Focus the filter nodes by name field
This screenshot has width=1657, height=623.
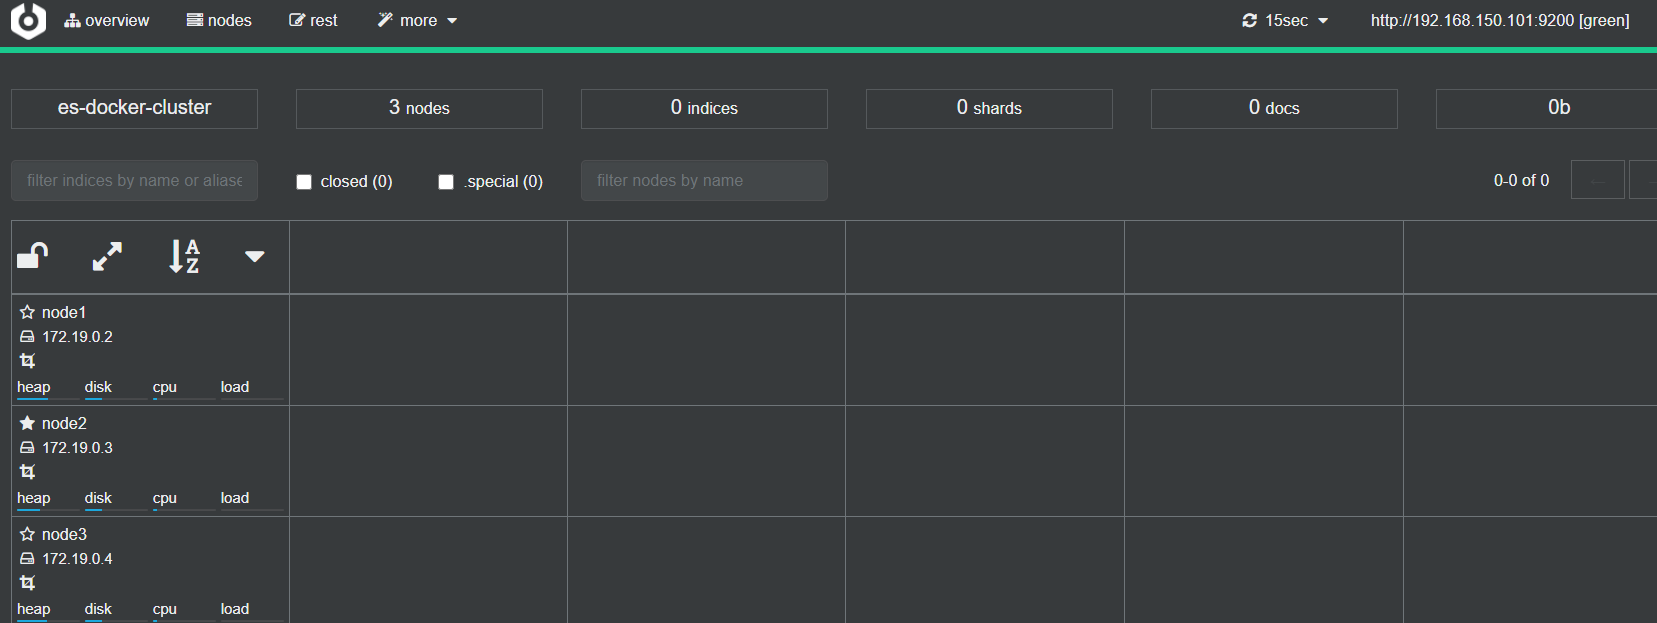pos(704,180)
